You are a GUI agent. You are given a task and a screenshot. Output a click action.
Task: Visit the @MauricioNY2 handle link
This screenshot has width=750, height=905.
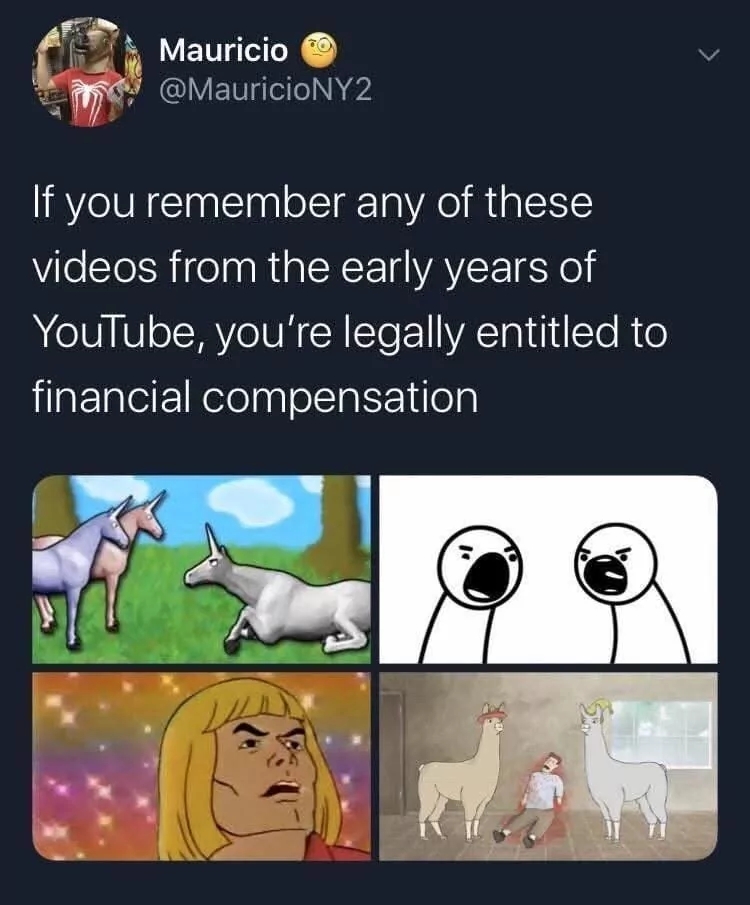266,89
